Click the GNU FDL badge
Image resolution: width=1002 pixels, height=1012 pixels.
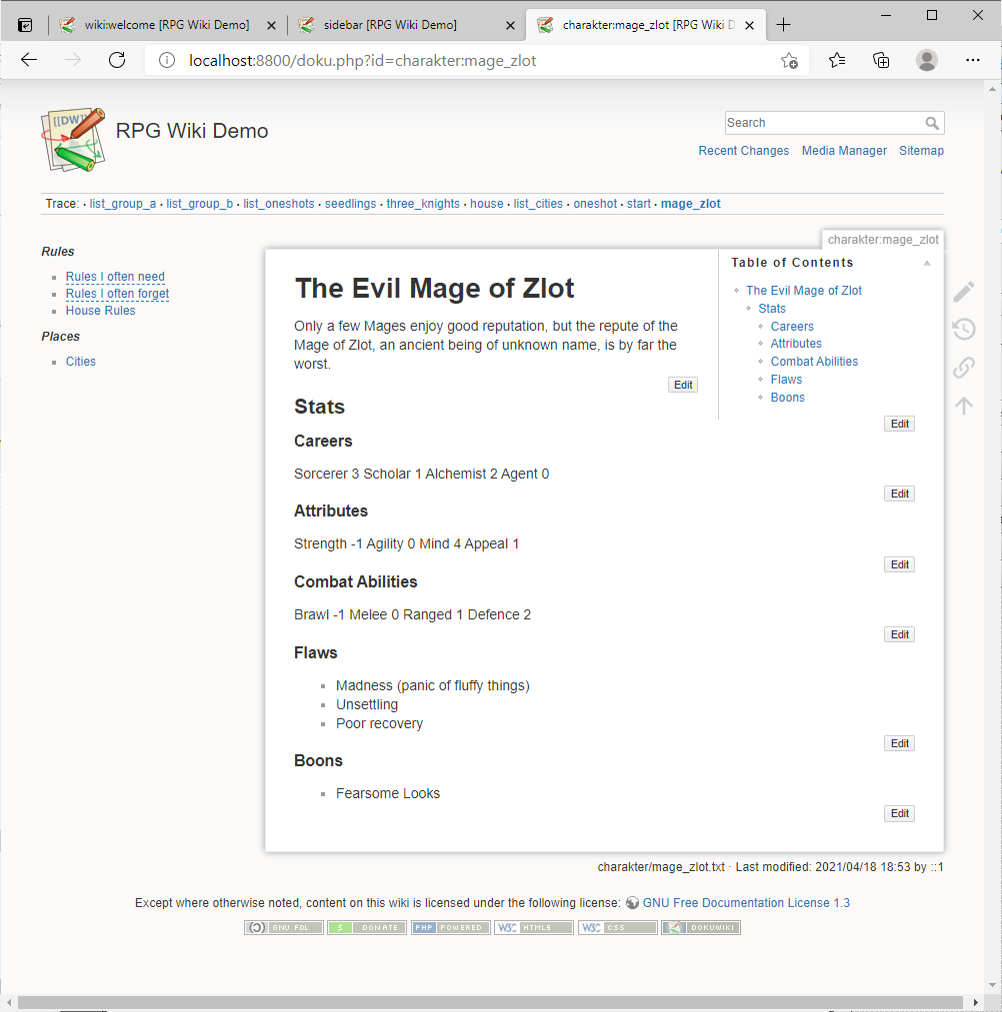(x=283, y=927)
